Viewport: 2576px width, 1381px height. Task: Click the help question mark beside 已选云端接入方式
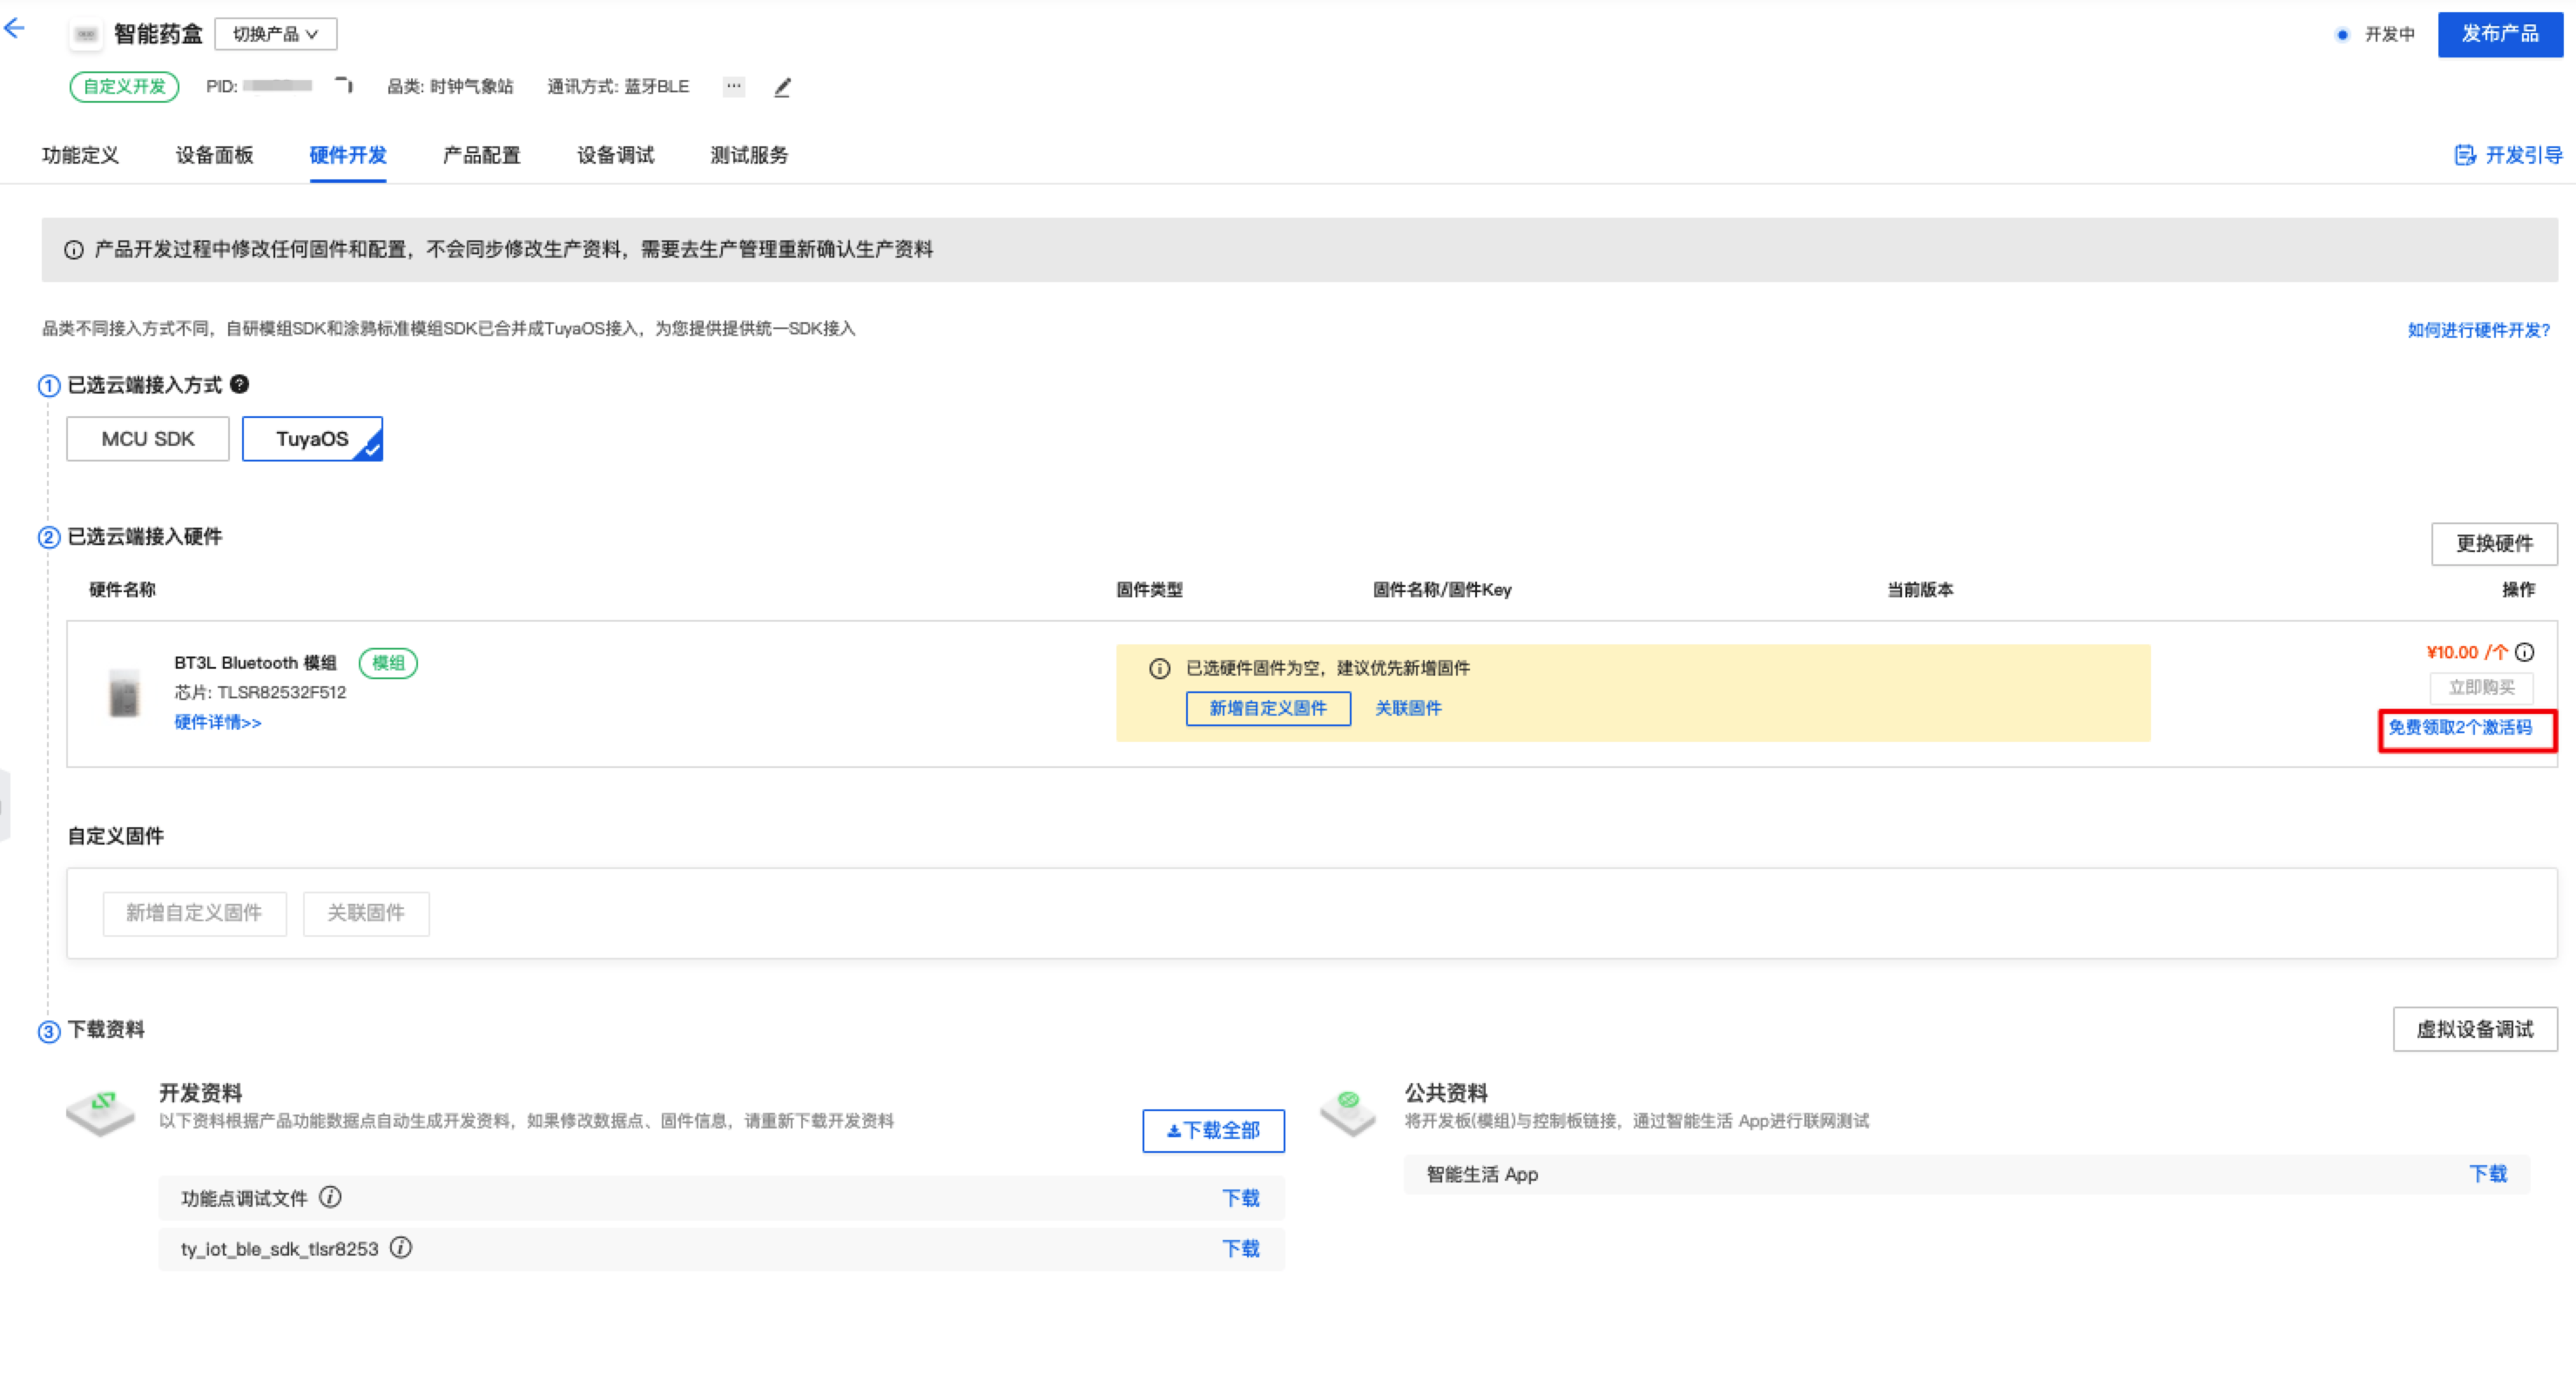tap(240, 384)
